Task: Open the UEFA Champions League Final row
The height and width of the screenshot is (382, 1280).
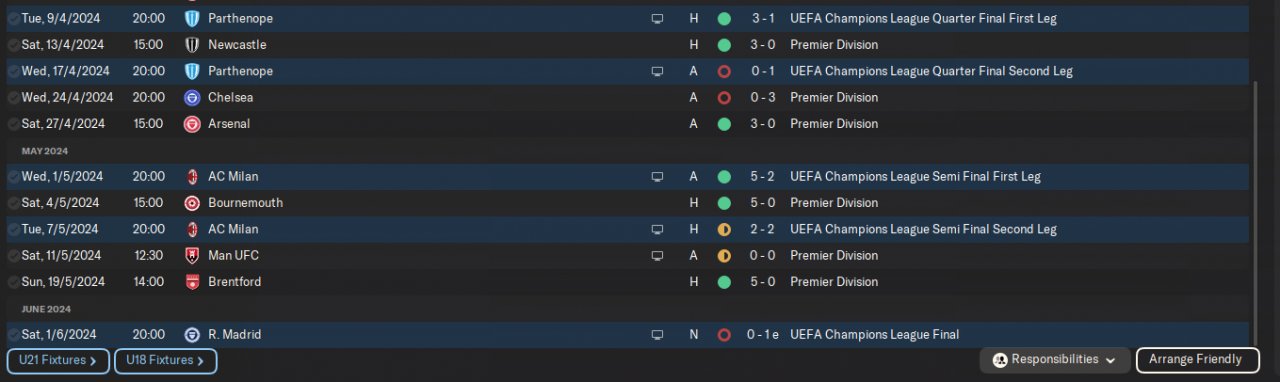Action: [627, 335]
